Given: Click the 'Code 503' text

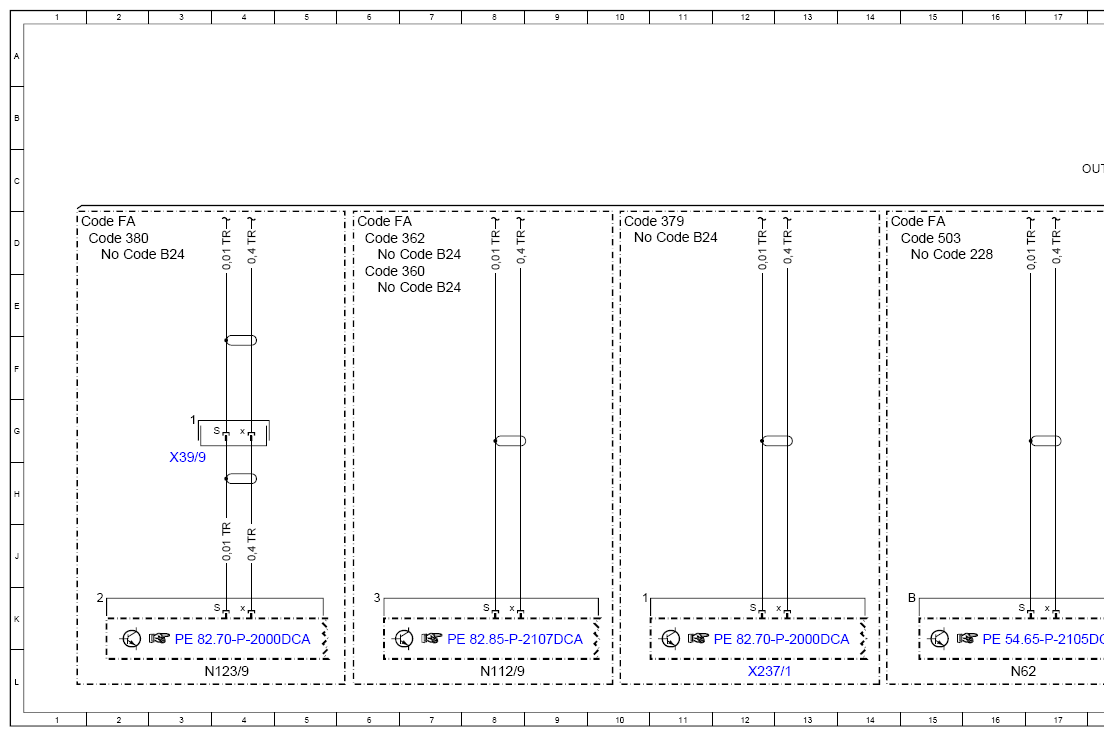Looking at the screenshot, I should [x=931, y=238].
